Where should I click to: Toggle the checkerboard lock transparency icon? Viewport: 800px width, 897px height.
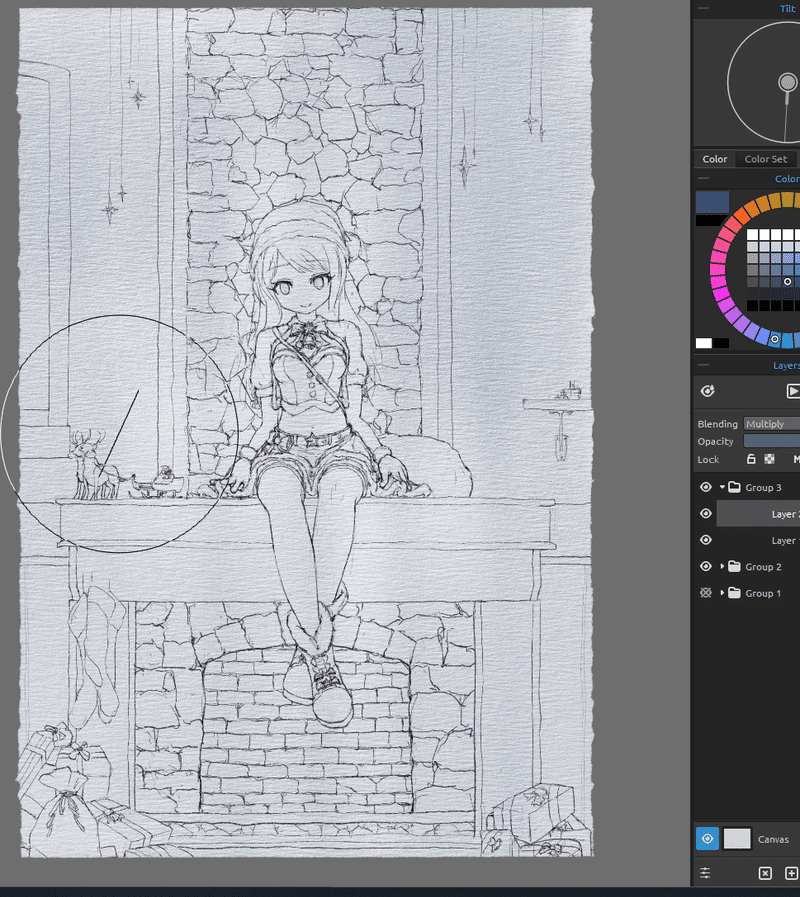tap(770, 459)
